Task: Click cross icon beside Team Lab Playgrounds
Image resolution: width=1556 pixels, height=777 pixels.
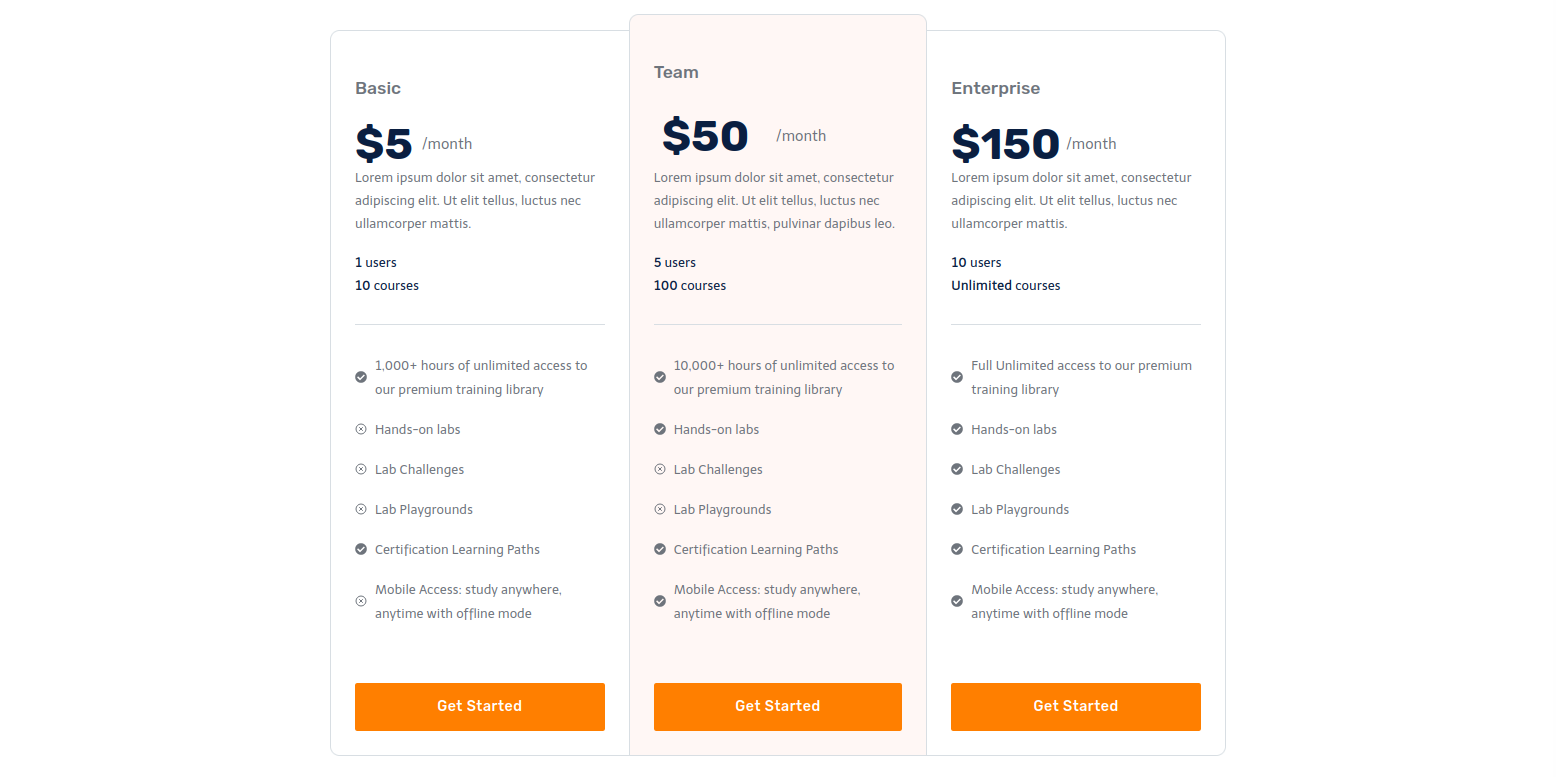Action: click(660, 509)
